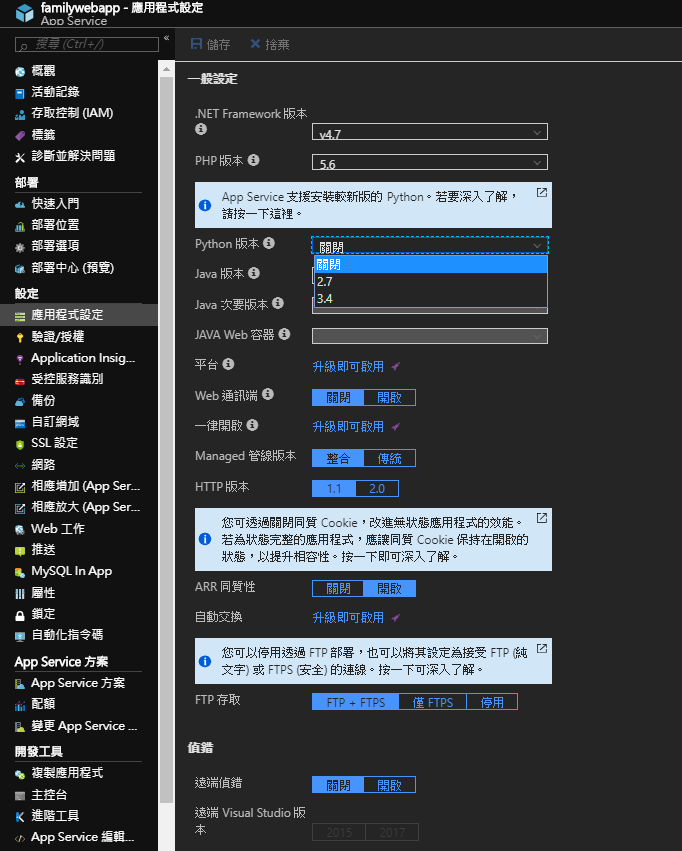This screenshot has height=851, width=682.
Task: Select the 標籤 tag icon
Action: pos(20,136)
